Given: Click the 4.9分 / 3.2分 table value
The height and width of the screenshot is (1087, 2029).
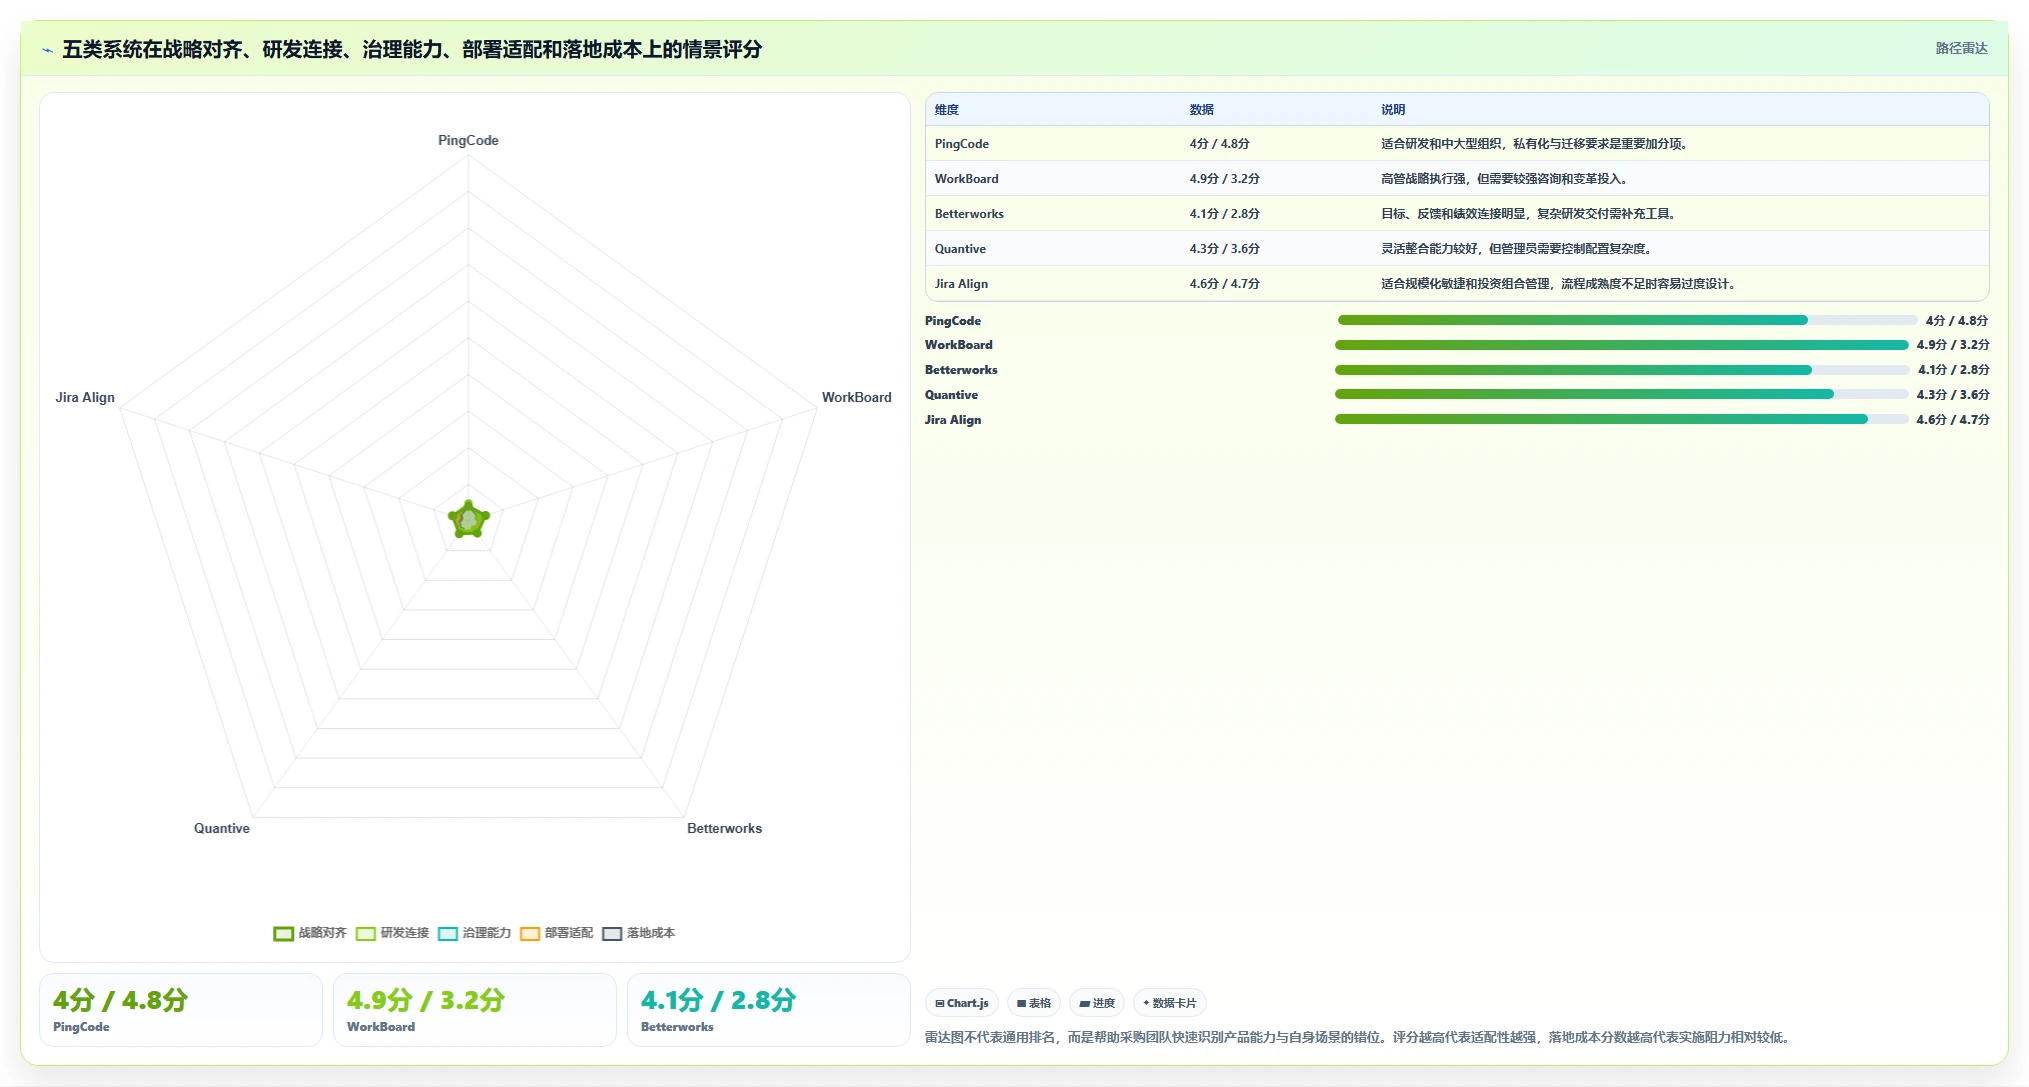Looking at the screenshot, I should tap(1224, 179).
